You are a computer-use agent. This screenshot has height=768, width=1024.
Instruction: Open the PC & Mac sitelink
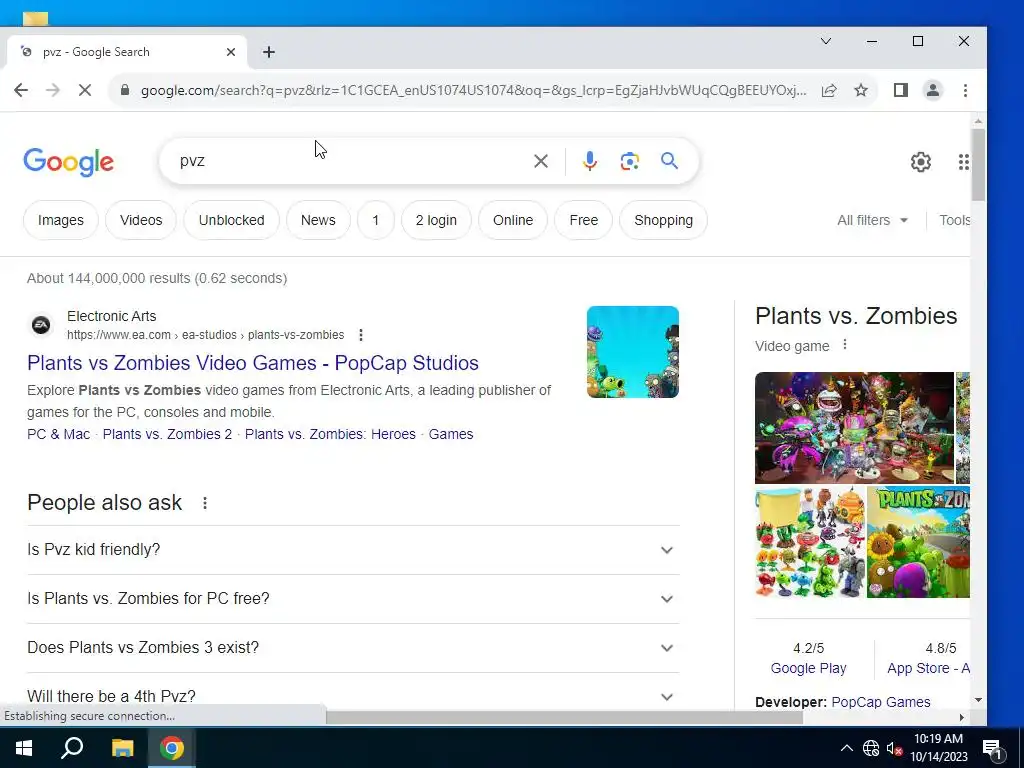pos(58,434)
